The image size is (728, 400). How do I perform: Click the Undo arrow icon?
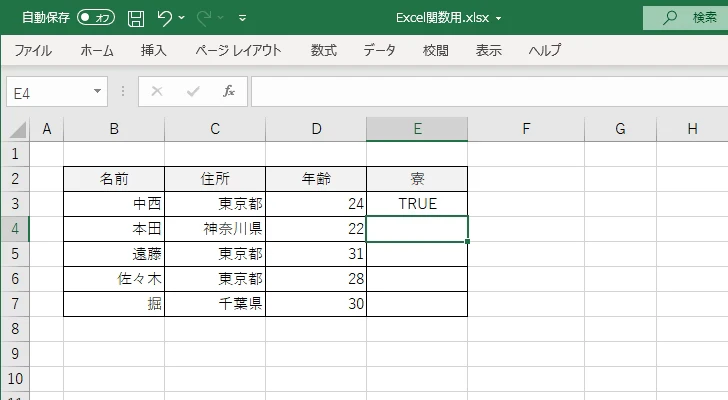click(164, 18)
